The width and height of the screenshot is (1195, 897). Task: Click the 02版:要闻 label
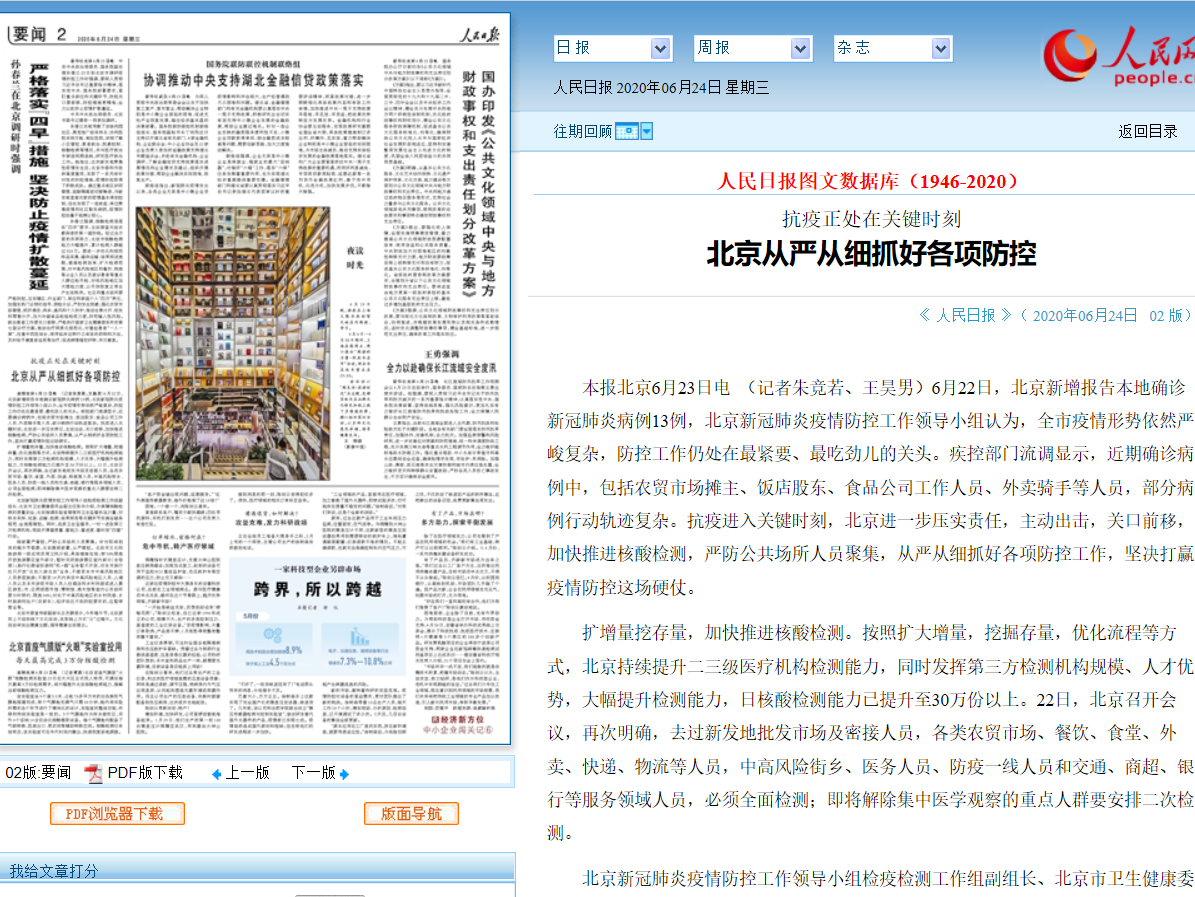[38, 773]
